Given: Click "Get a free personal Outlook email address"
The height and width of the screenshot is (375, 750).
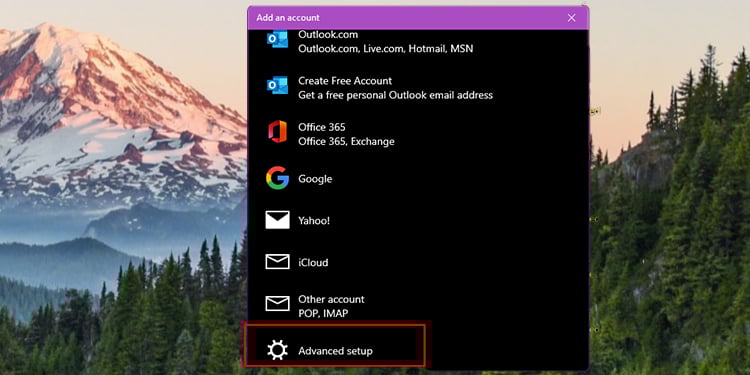Looking at the screenshot, I should (395, 95).
